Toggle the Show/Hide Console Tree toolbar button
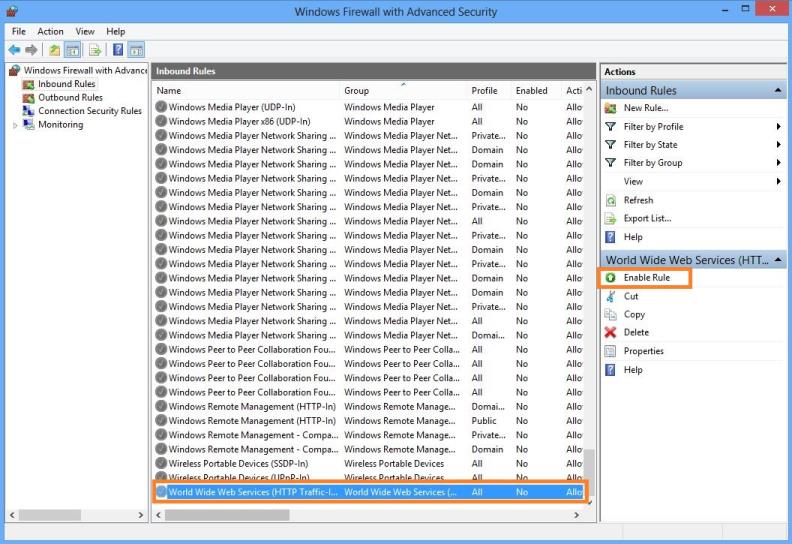Screen dimensions: 792x544 74,49
